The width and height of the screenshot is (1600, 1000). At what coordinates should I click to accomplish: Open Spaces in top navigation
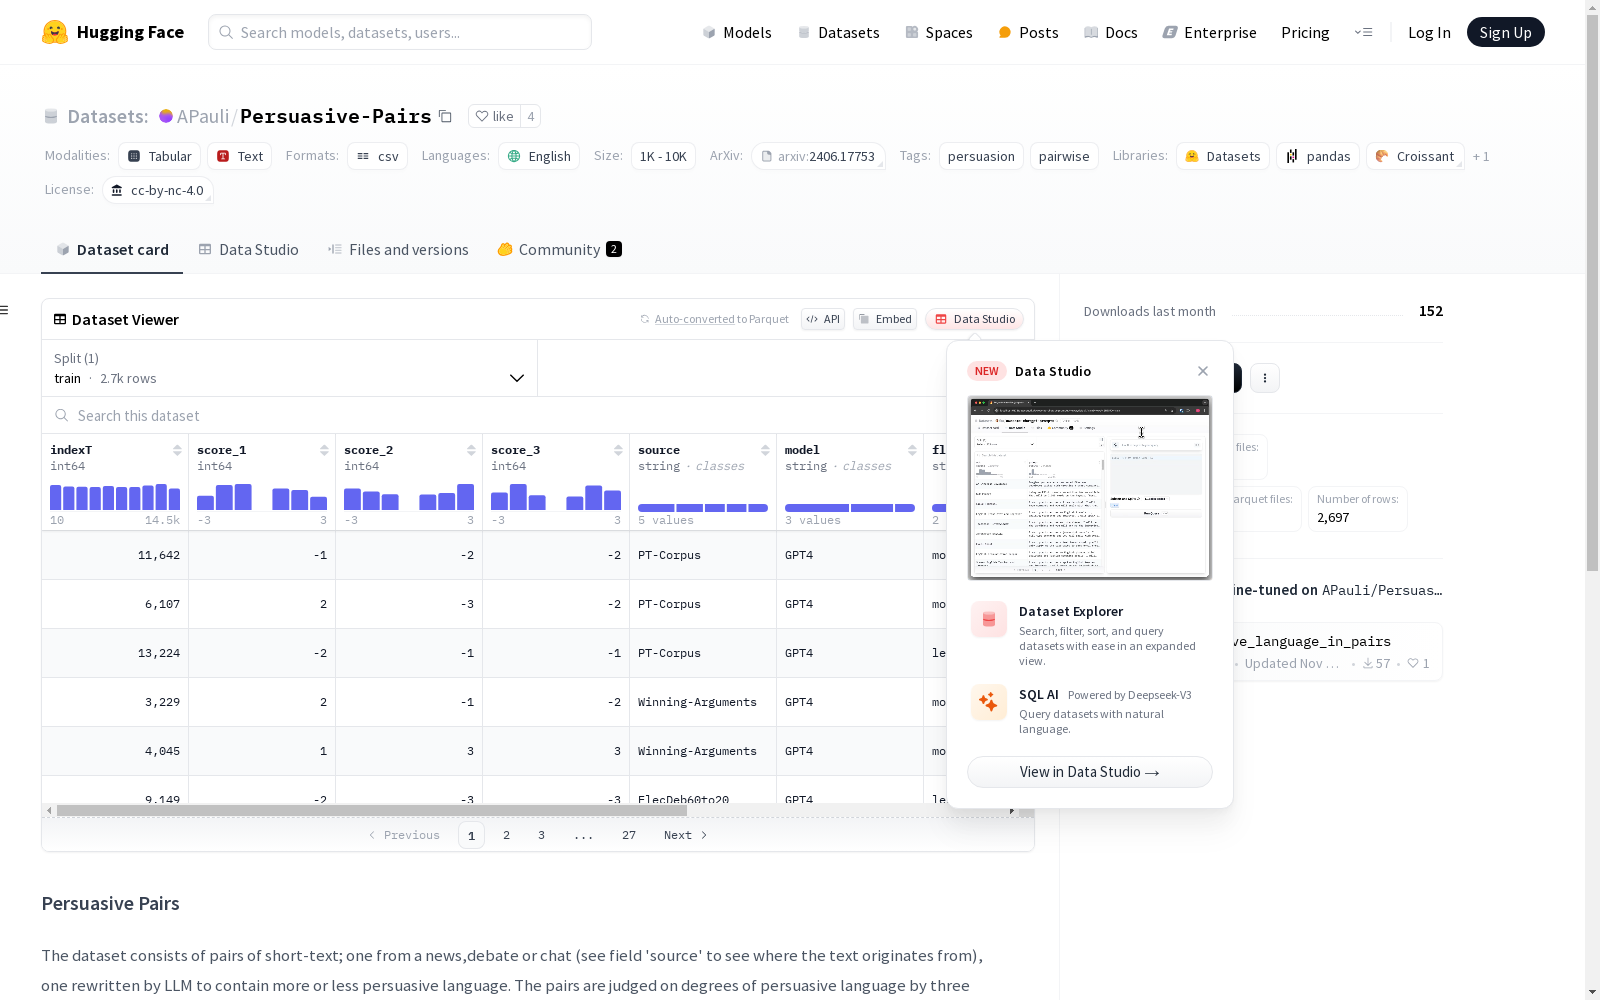click(939, 32)
